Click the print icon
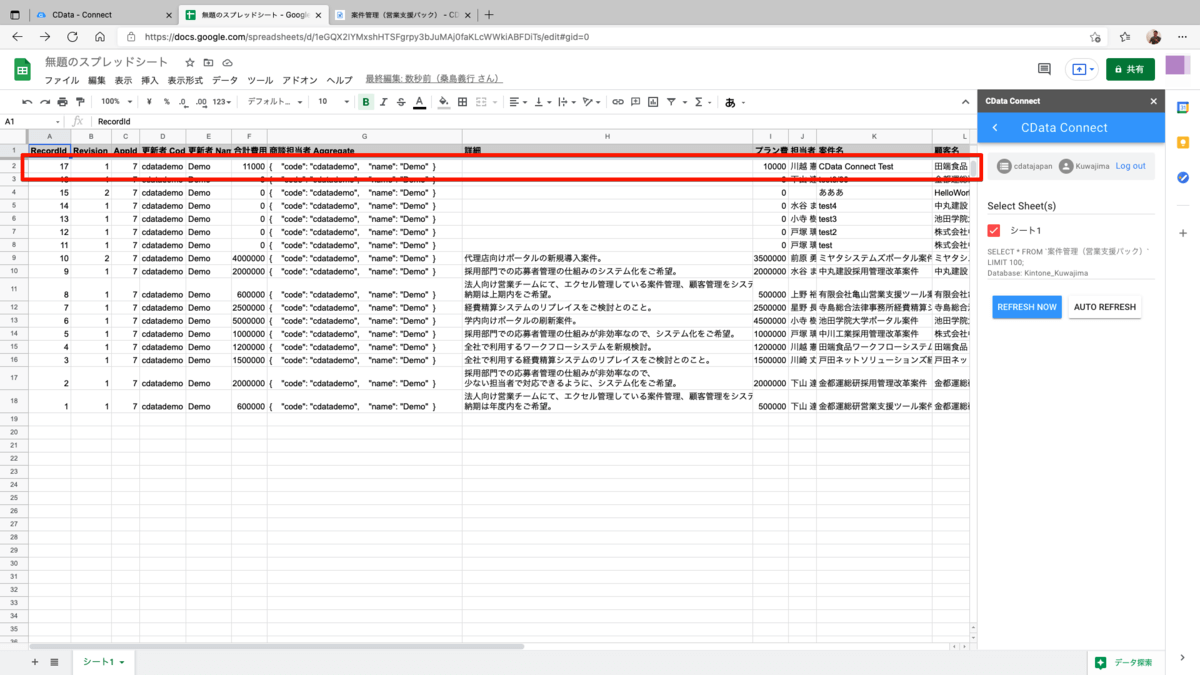The width and height of the screenshot is (1200, 675). [63, 102]
